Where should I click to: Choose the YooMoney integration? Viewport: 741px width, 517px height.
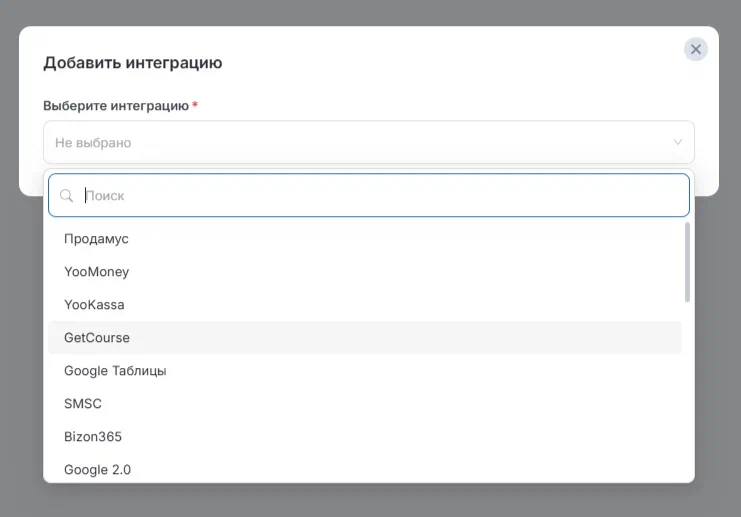[365, 272]
